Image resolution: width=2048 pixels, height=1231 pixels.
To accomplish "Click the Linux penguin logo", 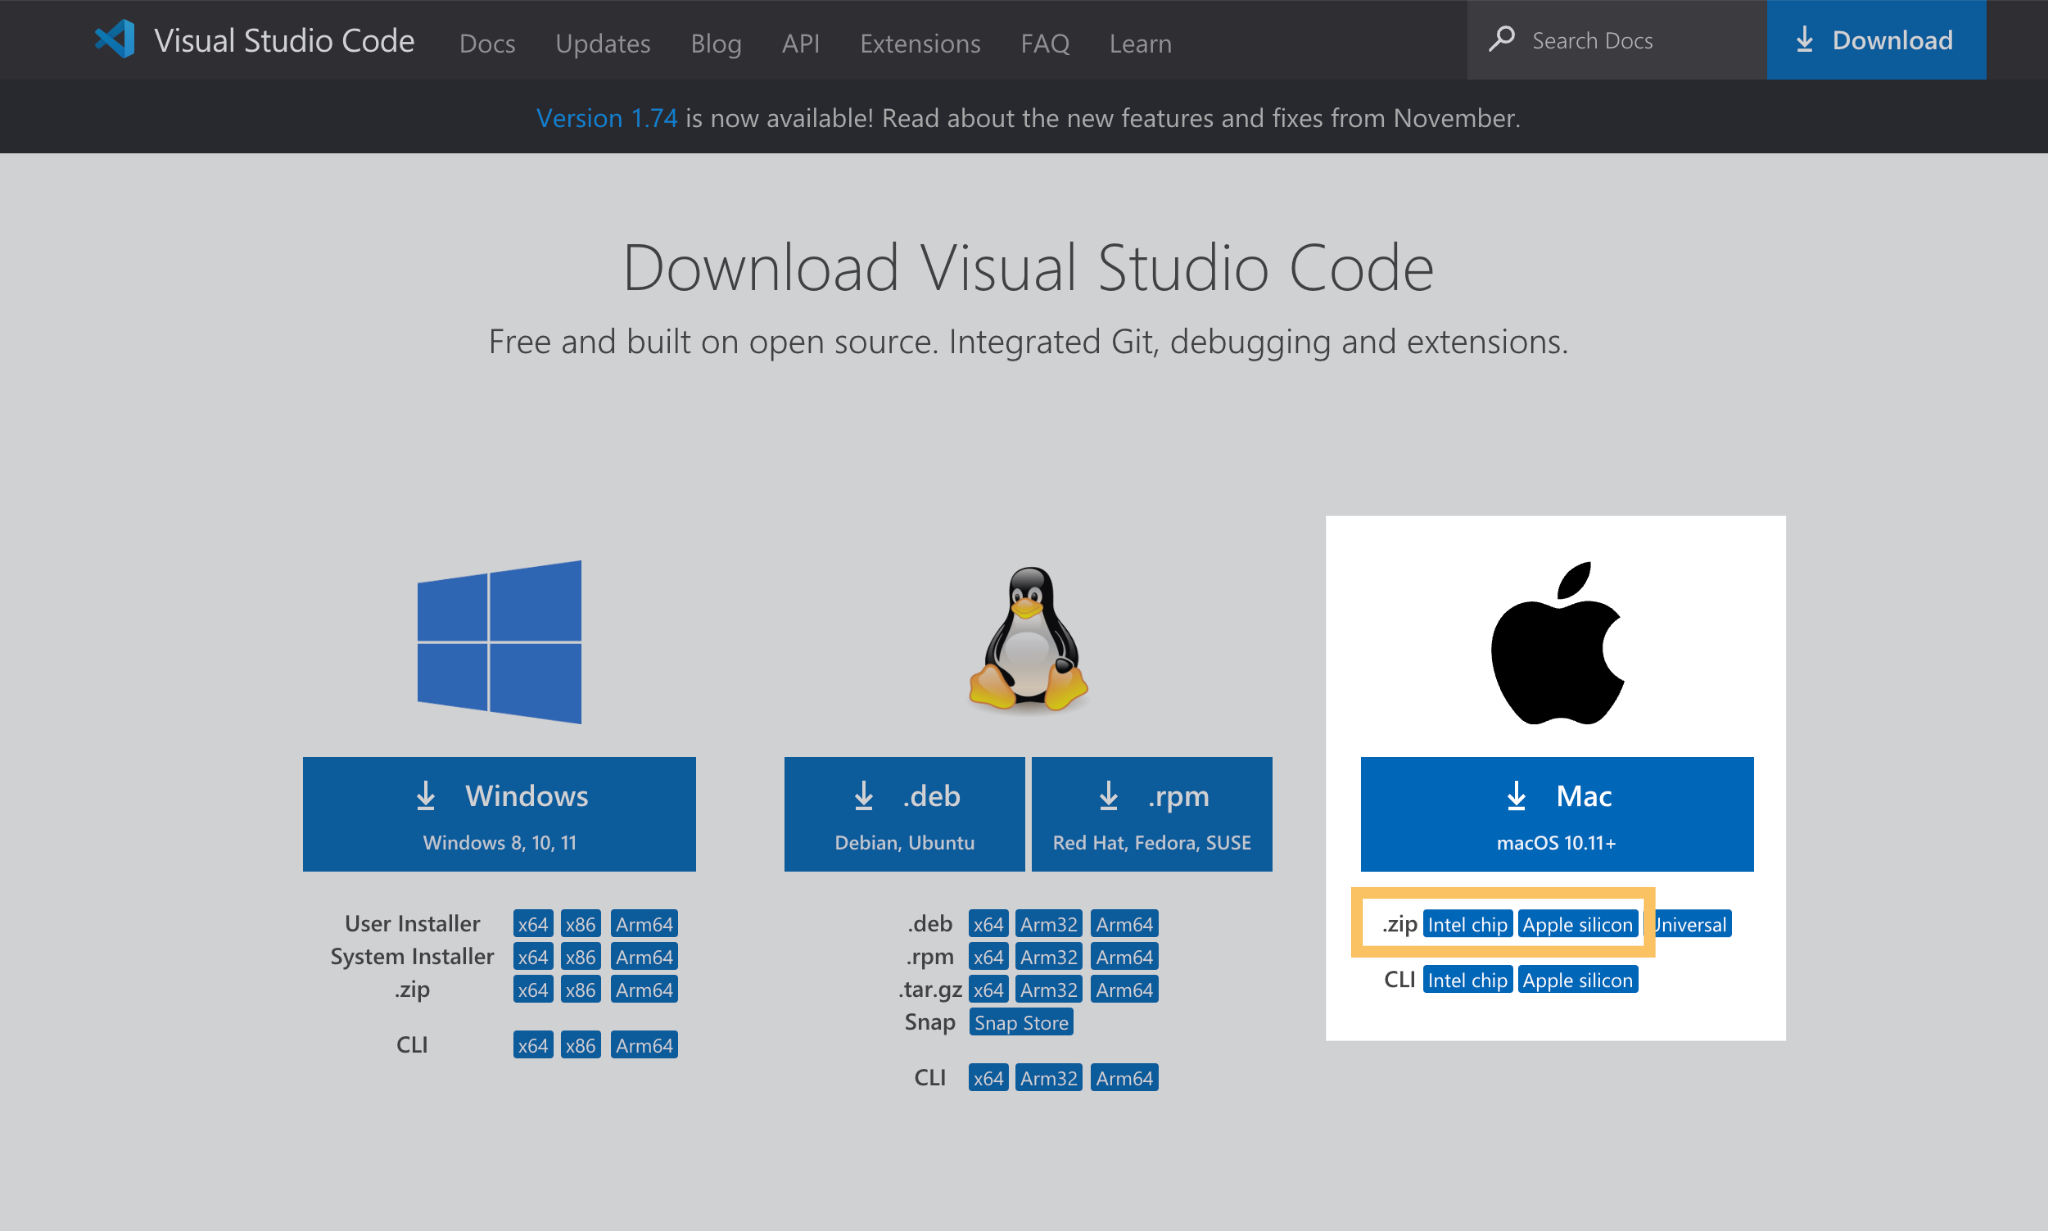I will point(1027,640).
